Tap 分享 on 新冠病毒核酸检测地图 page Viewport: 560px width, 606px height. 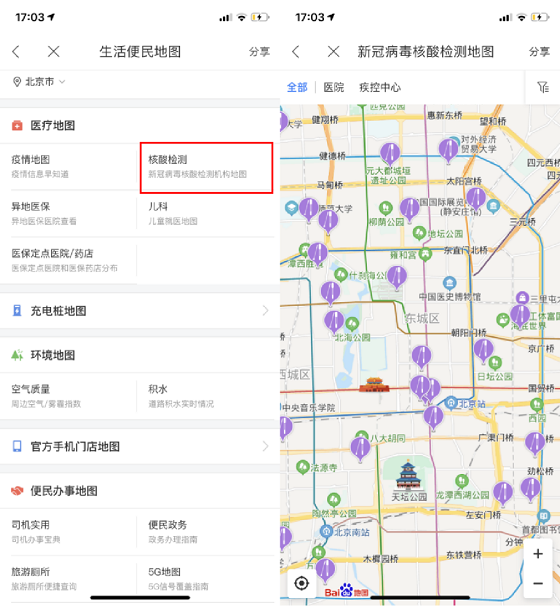click(x=539, y=51)
